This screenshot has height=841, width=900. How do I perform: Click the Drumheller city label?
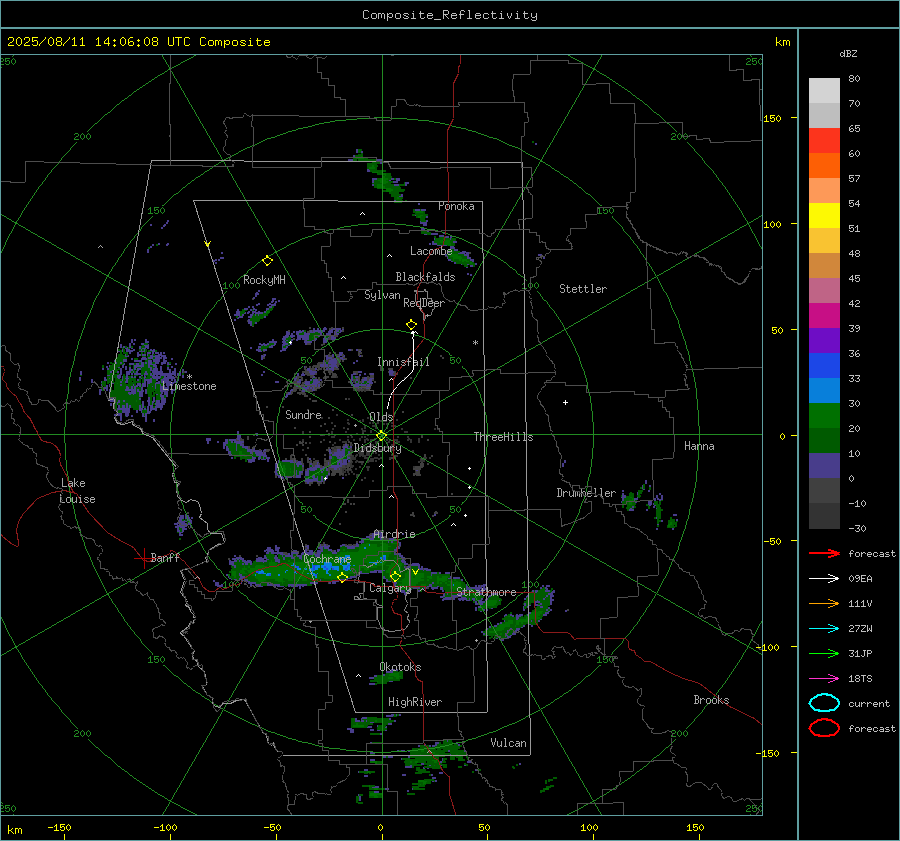[x=586, y=493]
